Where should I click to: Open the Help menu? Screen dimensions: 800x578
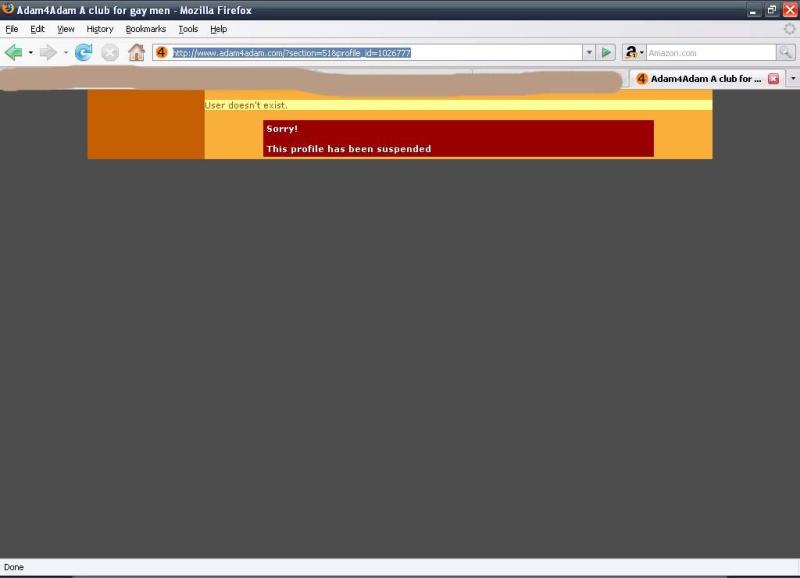pyautogui.click(x=218, y=29)
